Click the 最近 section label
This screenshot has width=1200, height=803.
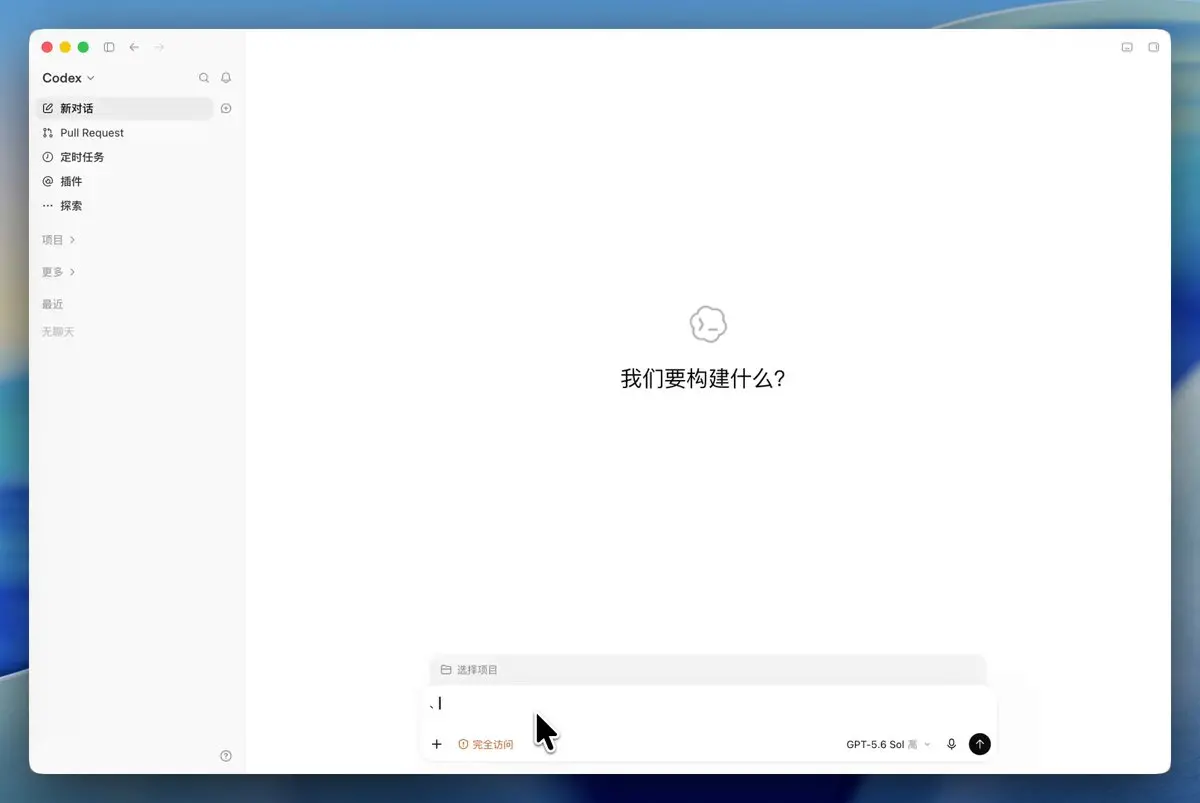[53, 304]
